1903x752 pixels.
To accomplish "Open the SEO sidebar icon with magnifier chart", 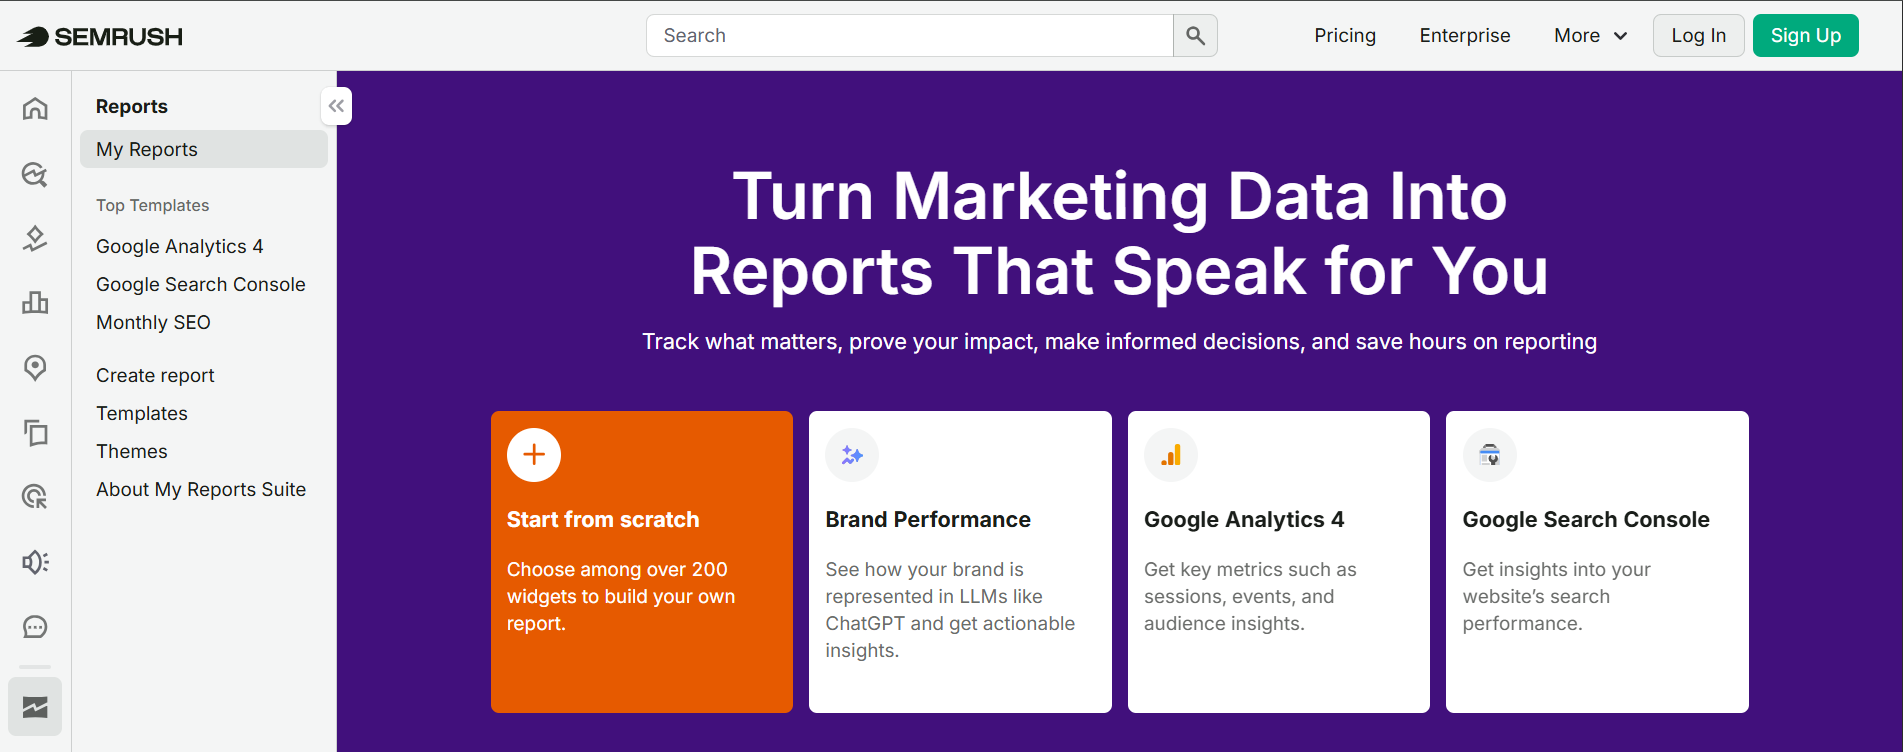I will tap(35, 174).
